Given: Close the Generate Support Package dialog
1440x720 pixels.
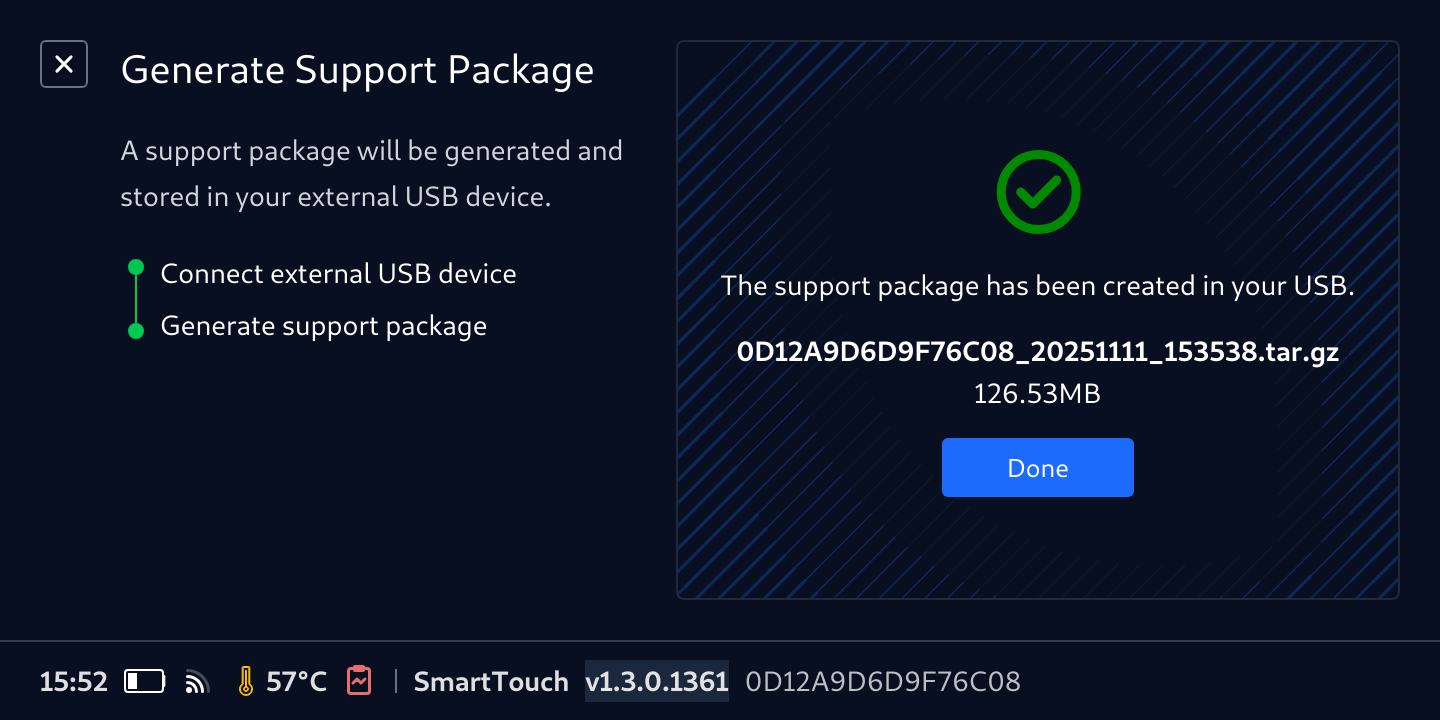Looking at the screenshot, I should [x=64, y=64].
